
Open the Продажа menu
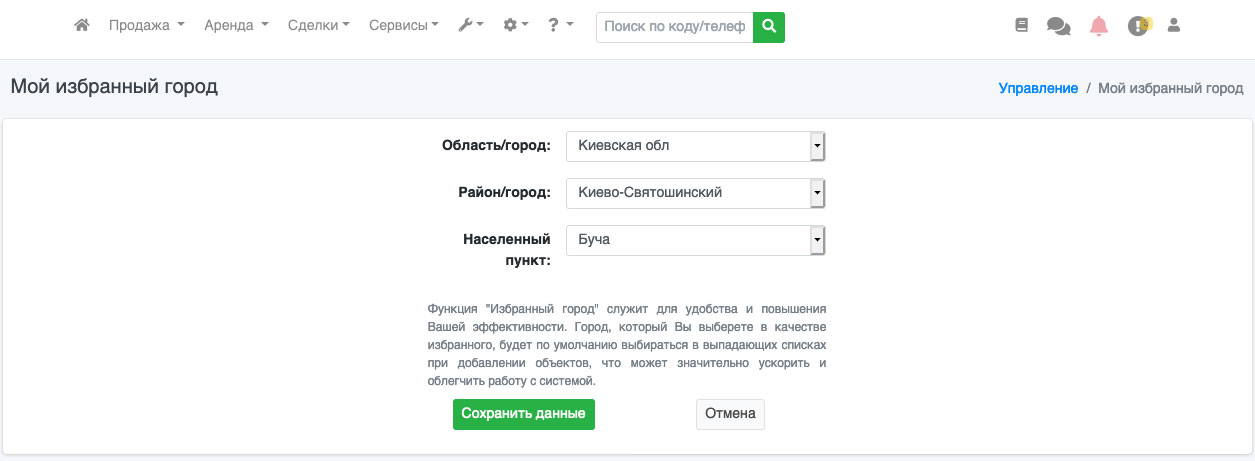146,26
